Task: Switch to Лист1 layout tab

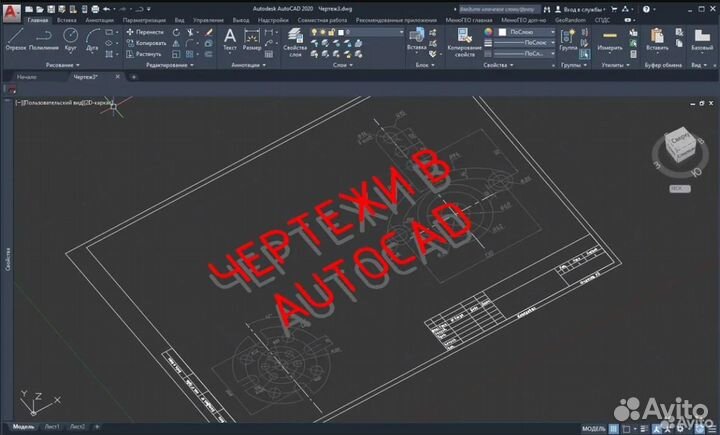Action: [51, 427]
